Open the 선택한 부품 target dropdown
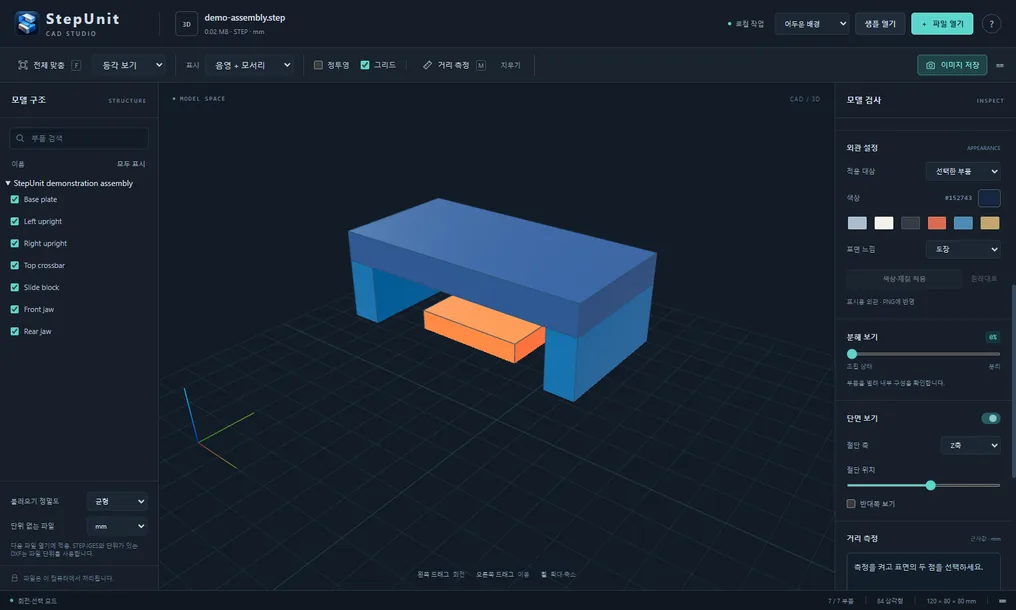Image resolution: width=1016 pixels, height=610 pixels. coord(963,171)
